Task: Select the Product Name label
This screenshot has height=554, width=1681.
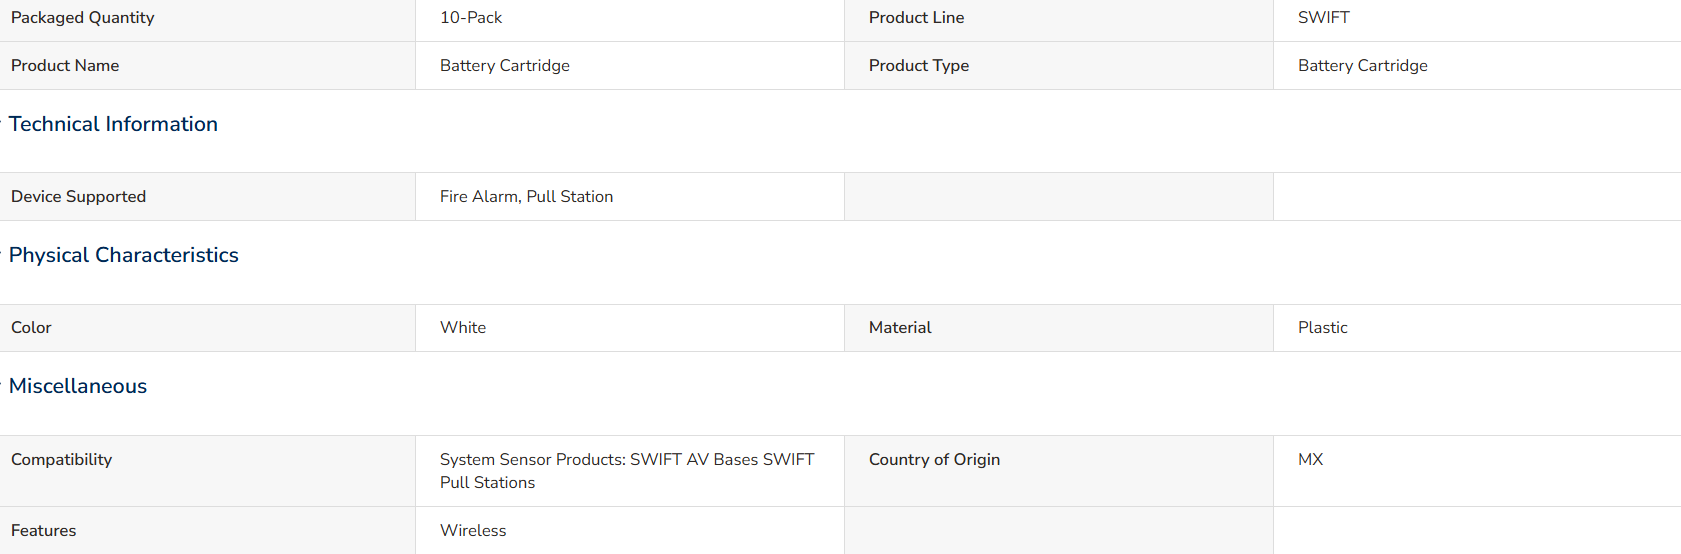Action: click(65, 66)
